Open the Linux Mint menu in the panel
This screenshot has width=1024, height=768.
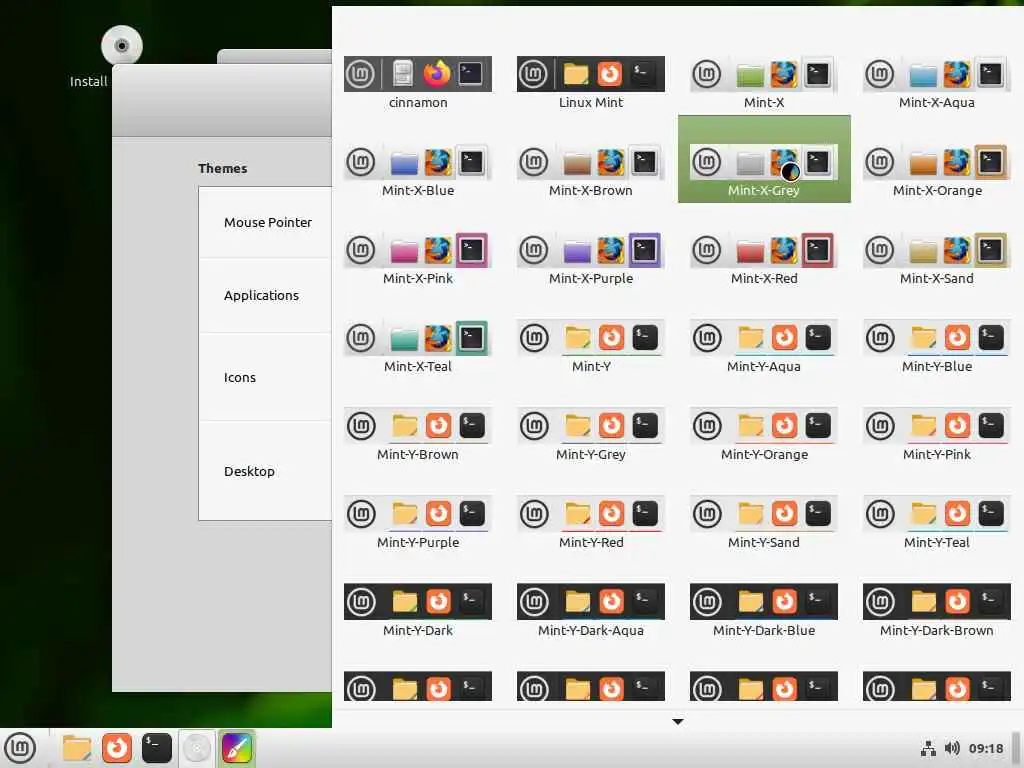[x=20, y=748]
